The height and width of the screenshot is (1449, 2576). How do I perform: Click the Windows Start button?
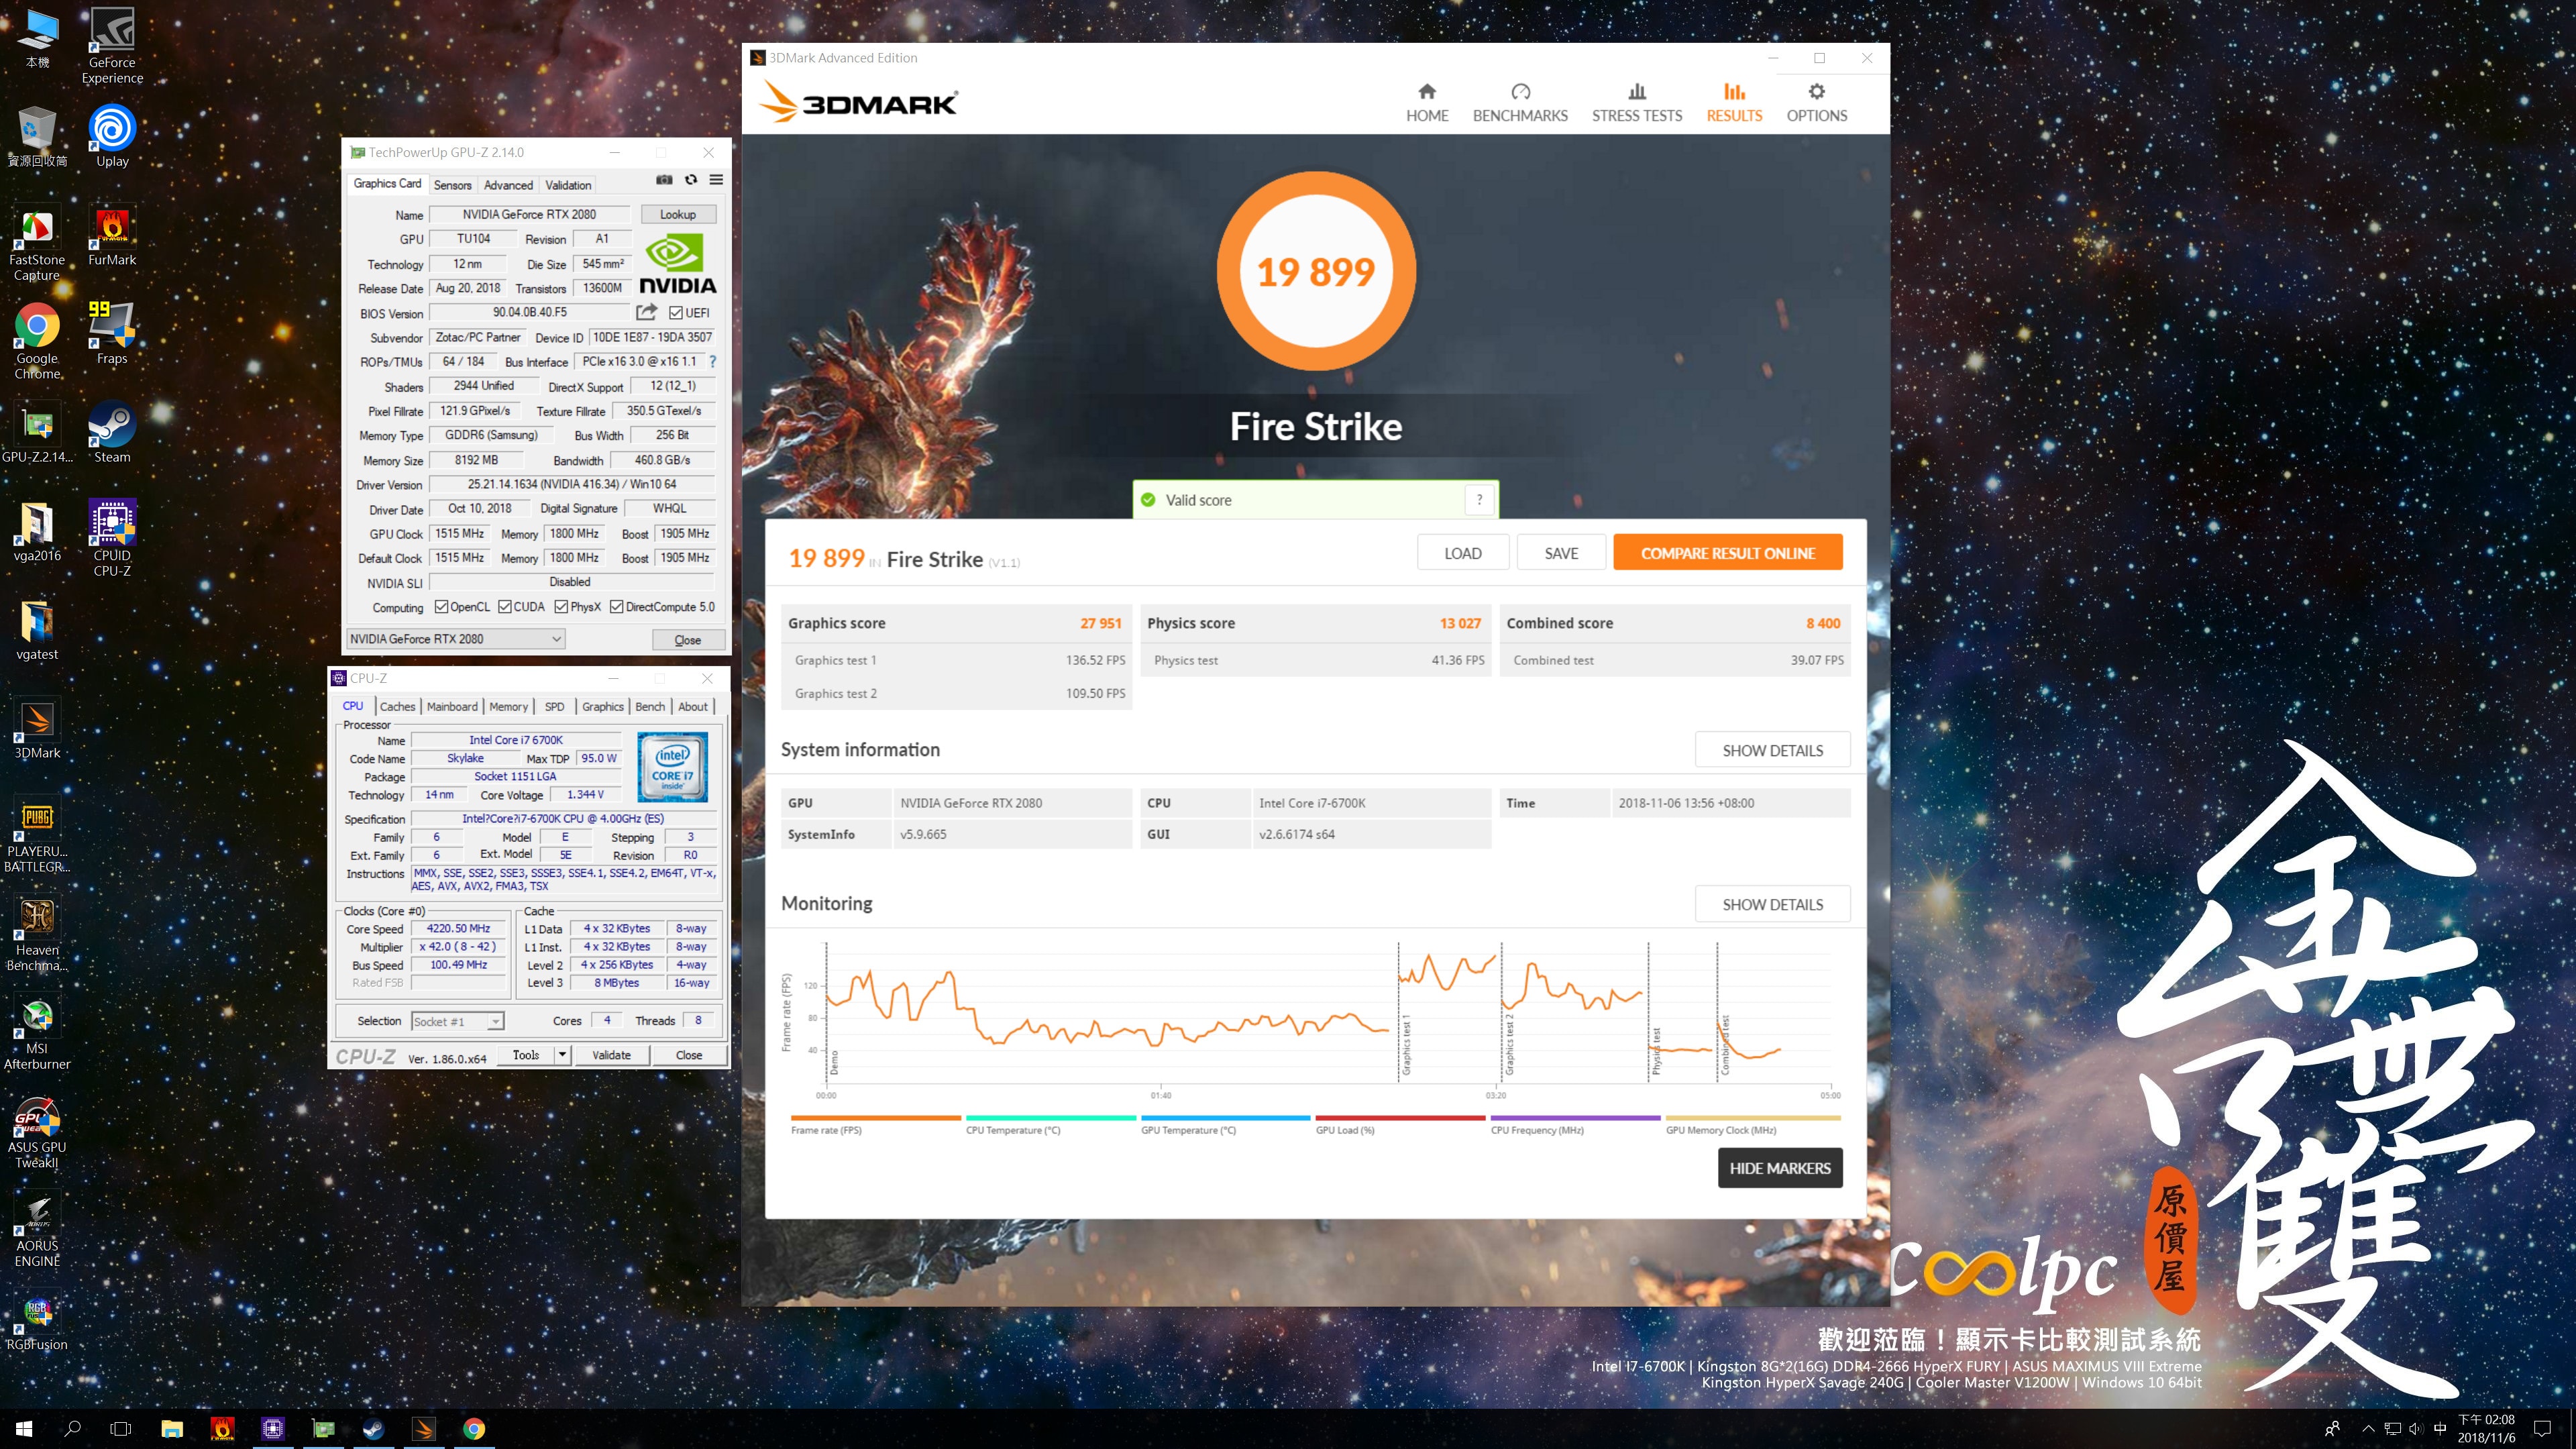[x=24, y=1429]
